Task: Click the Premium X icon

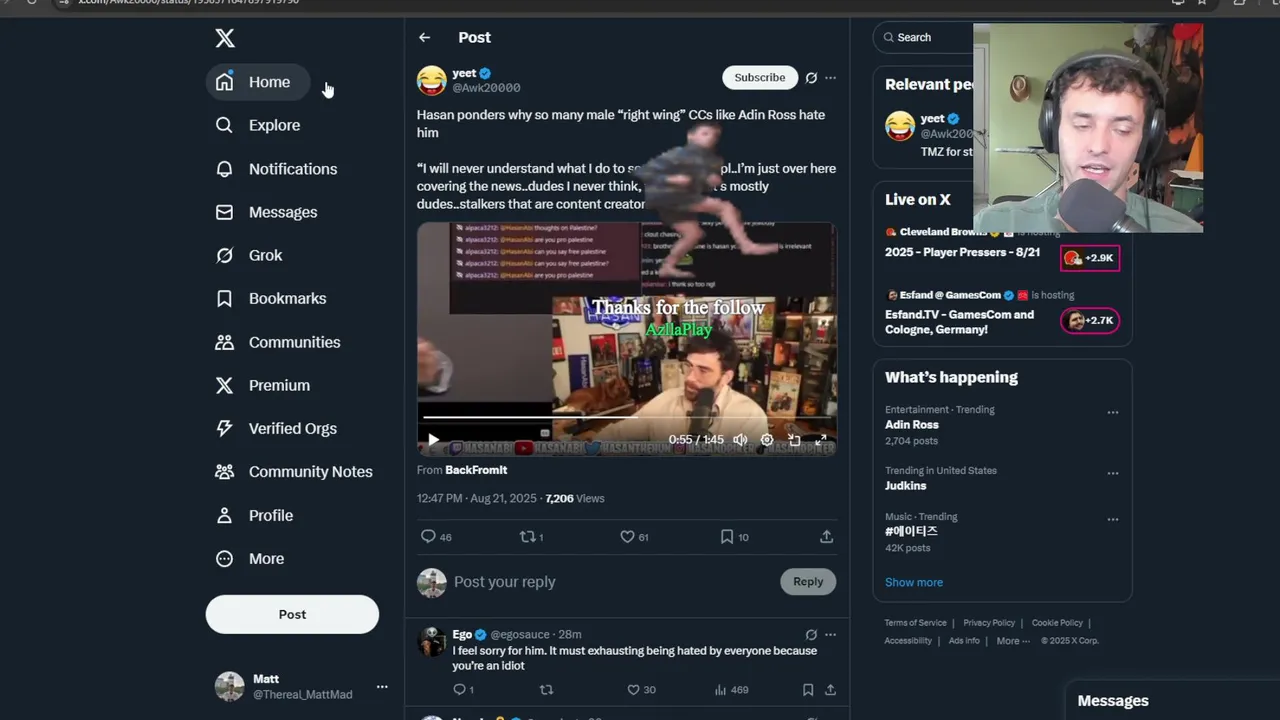Action: [225, 385]
